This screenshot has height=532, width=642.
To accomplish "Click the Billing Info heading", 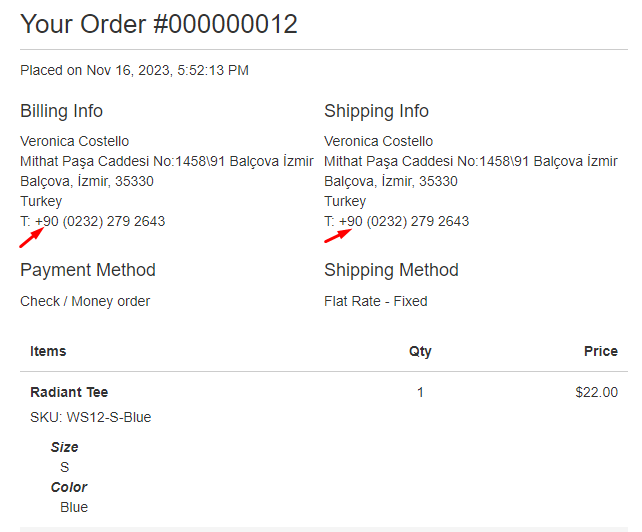I will pos(61,111).
